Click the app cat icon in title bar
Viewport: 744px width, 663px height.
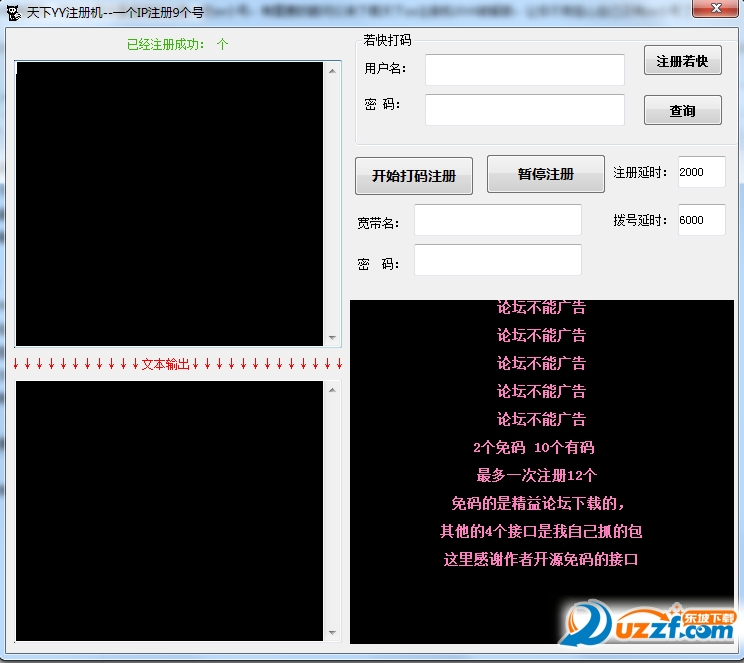pos(13,12)
